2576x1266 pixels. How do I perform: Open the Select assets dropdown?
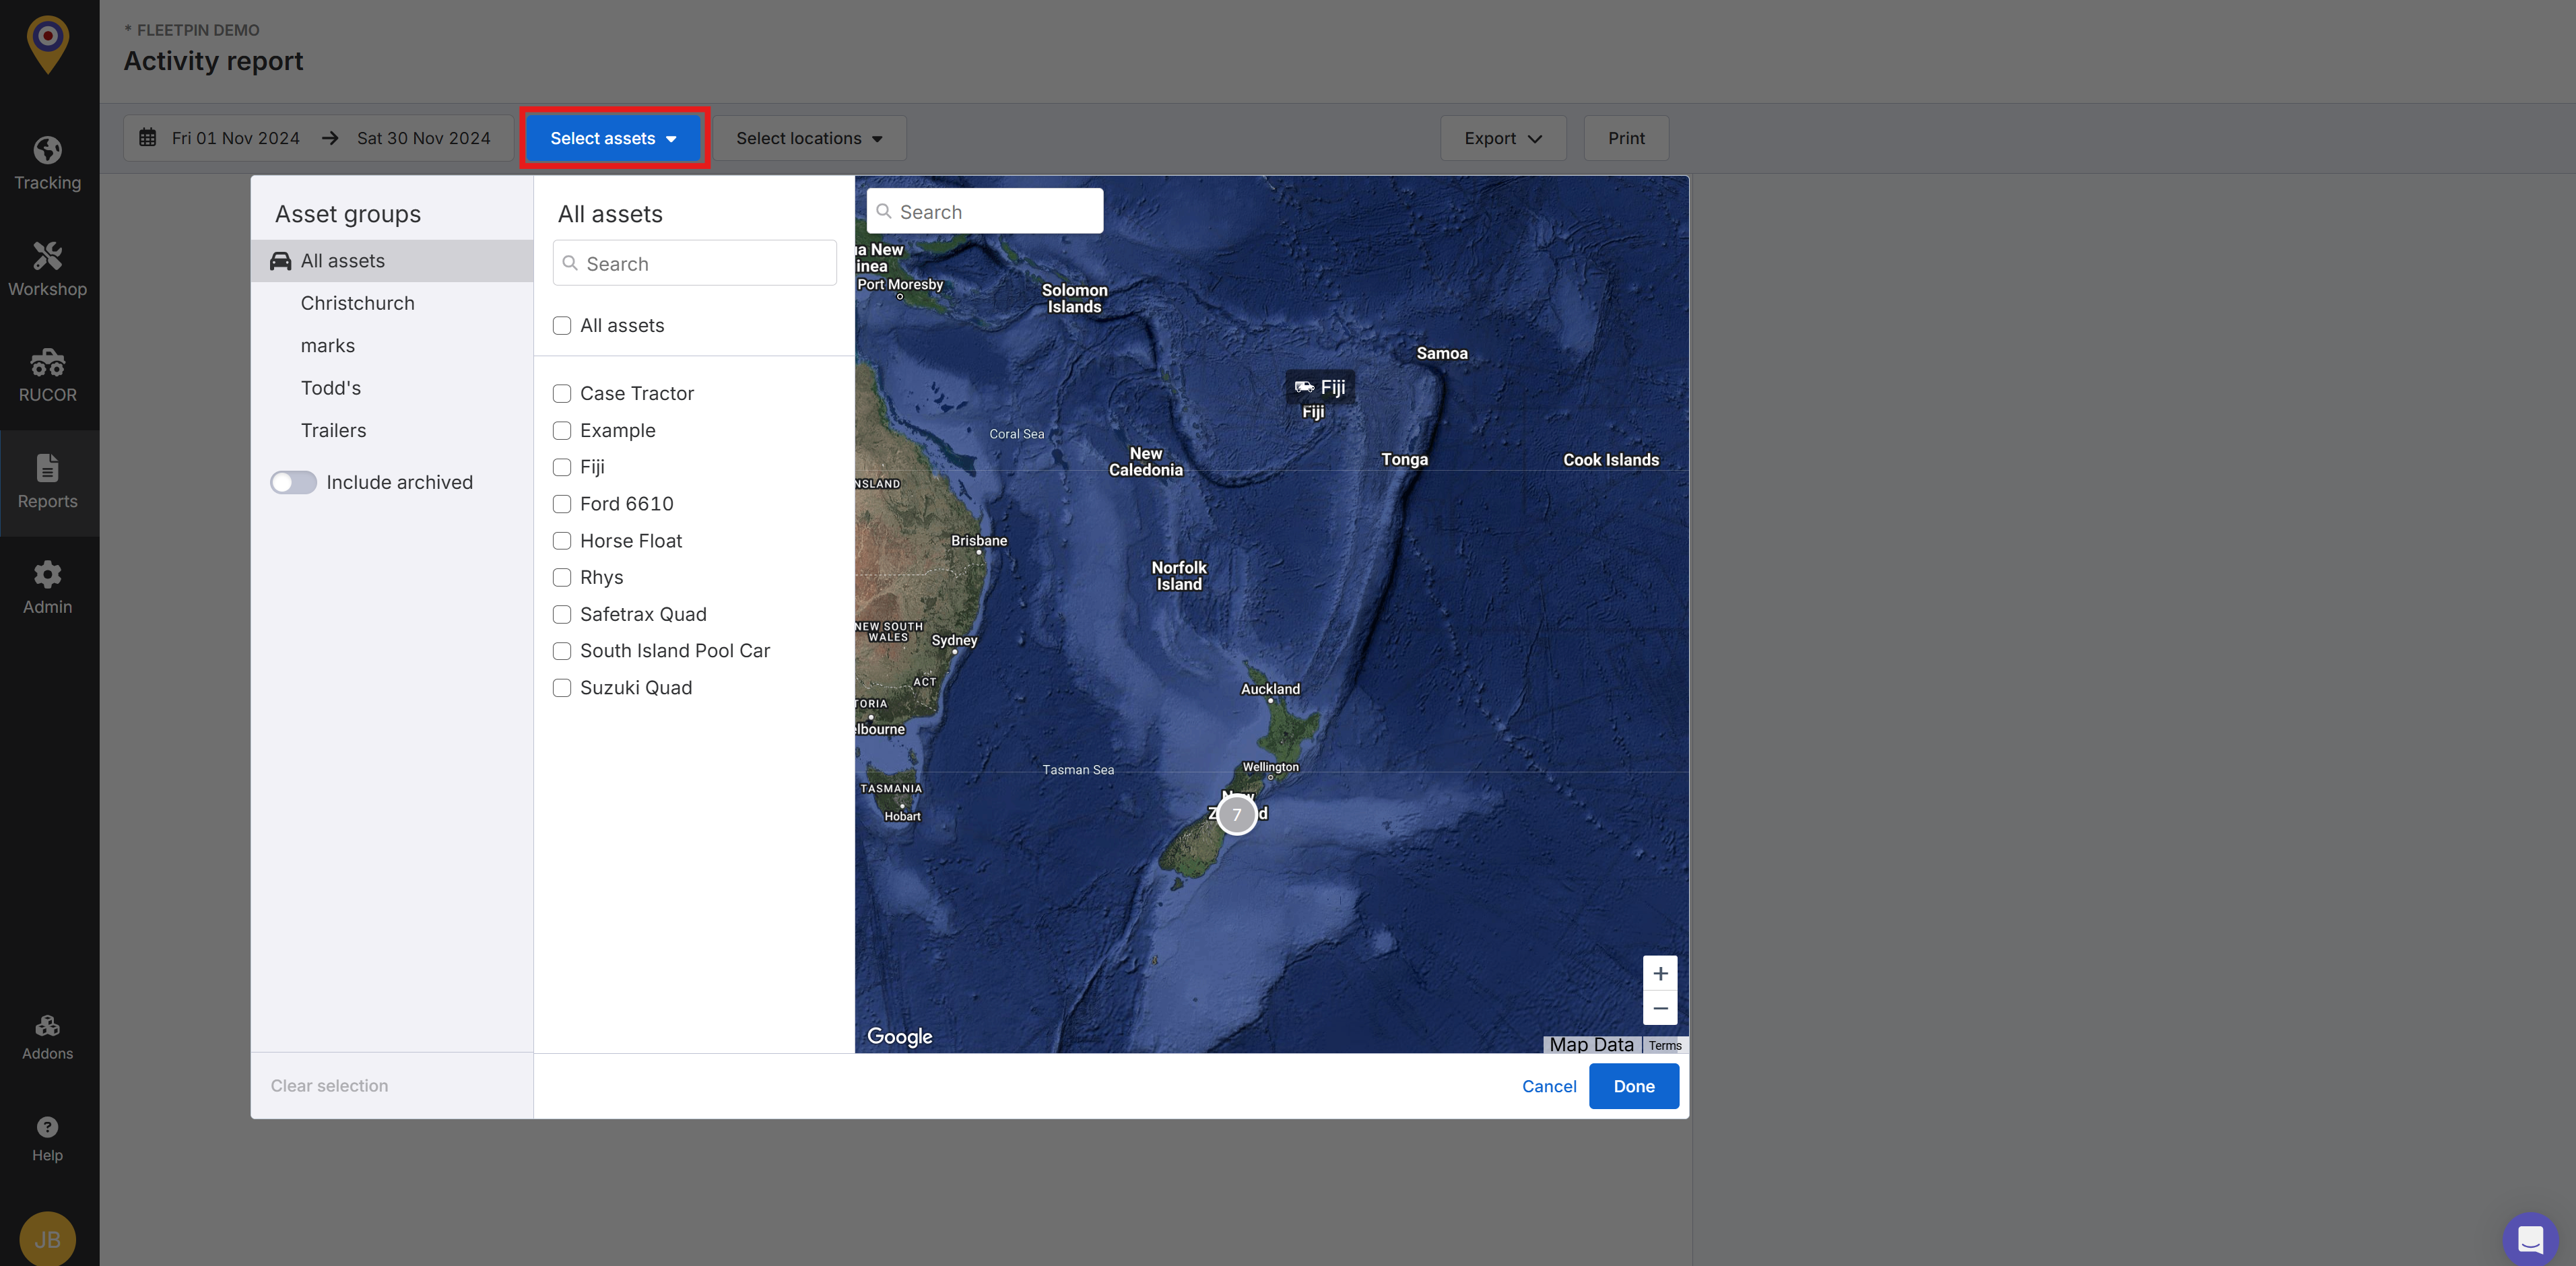tap(614, 138)
